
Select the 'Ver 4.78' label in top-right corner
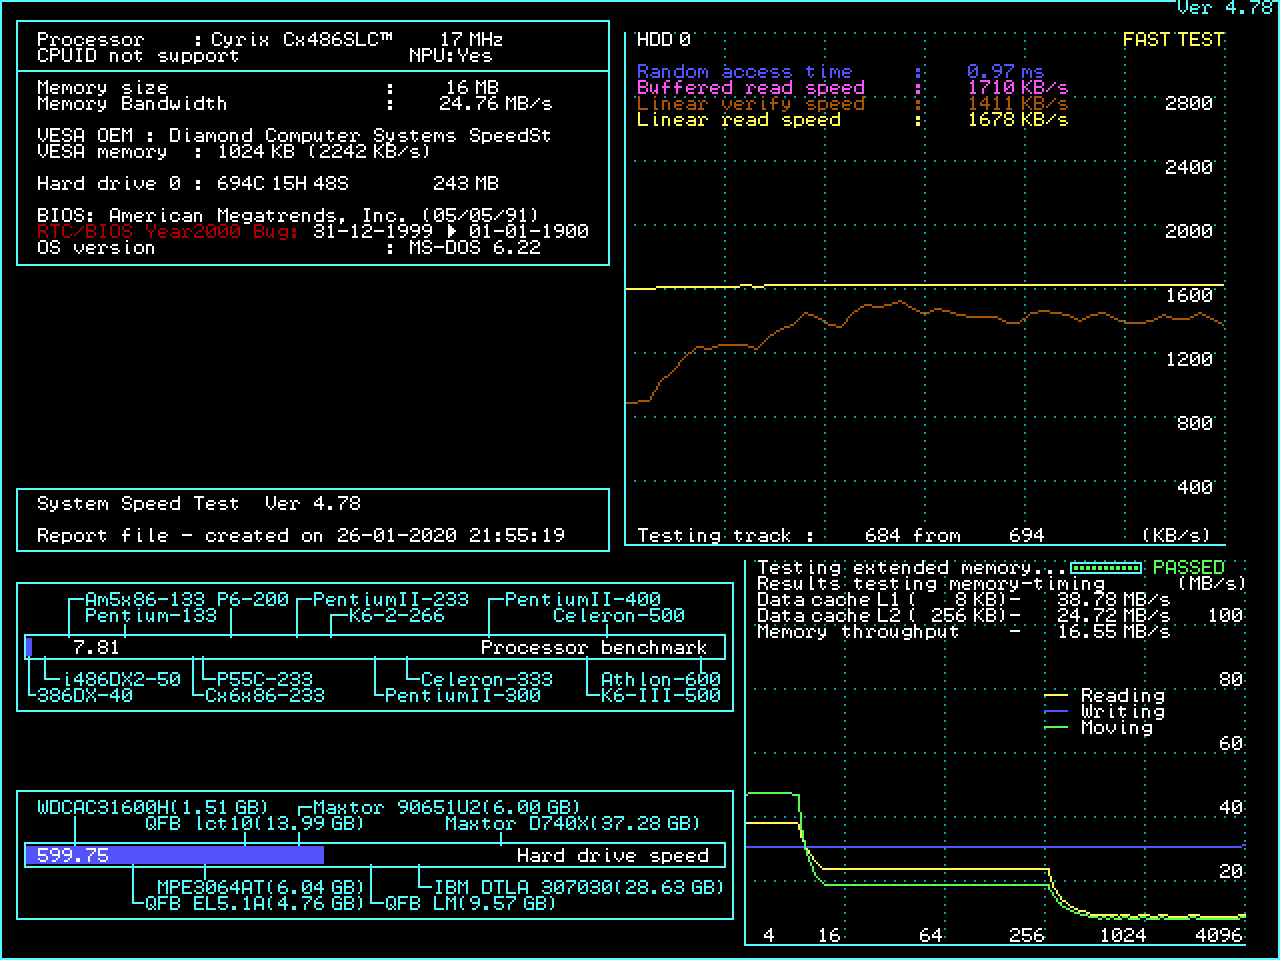[x=1225, y=8]
